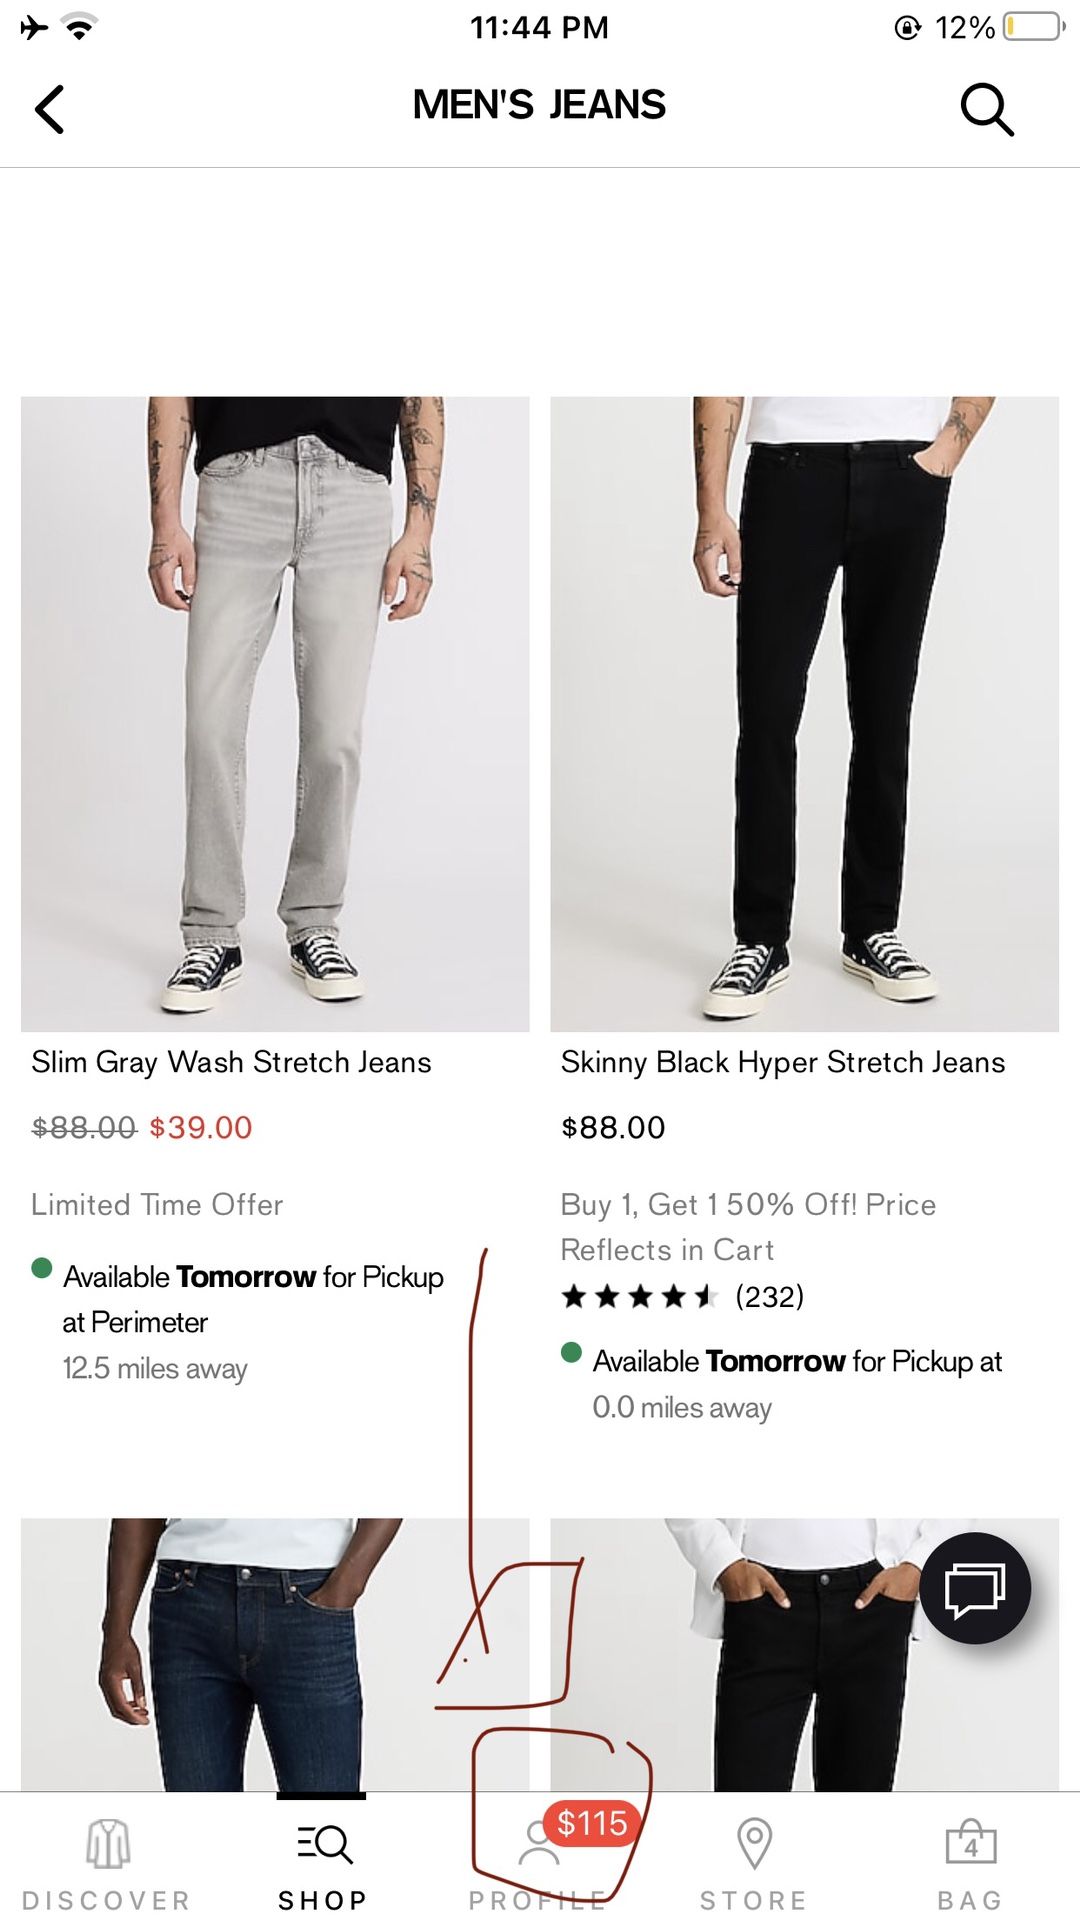This screenshot has height=1920, width=1080.
Task: Tap the $39.00 sale price
Action: pyautogui.click(x=201, y=1128)
